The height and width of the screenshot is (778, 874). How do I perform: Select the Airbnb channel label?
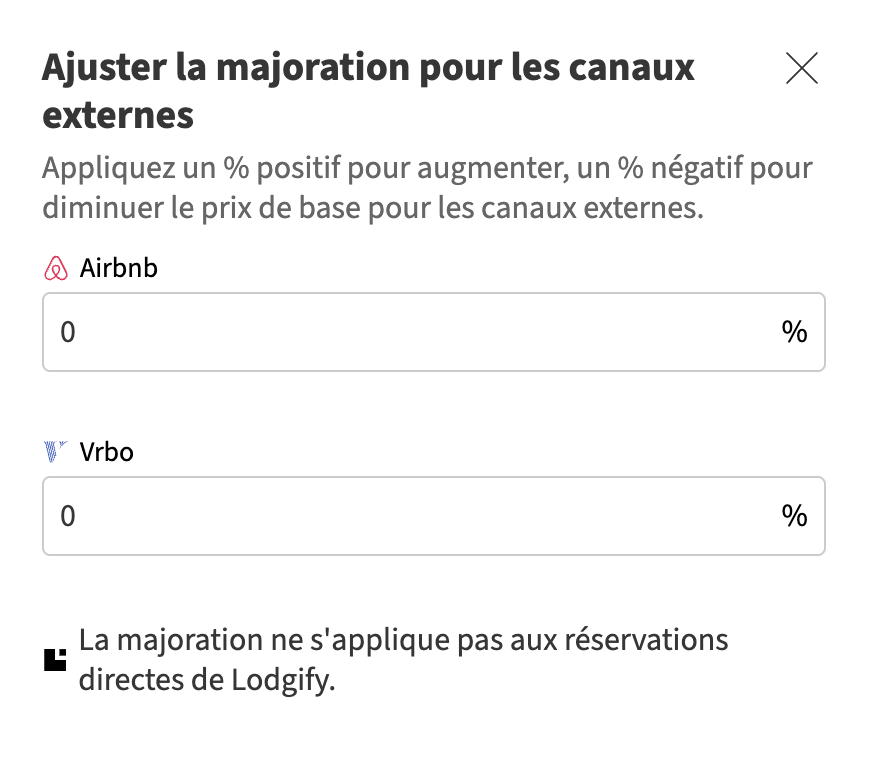pyautogui.click(x=118, y=269)
